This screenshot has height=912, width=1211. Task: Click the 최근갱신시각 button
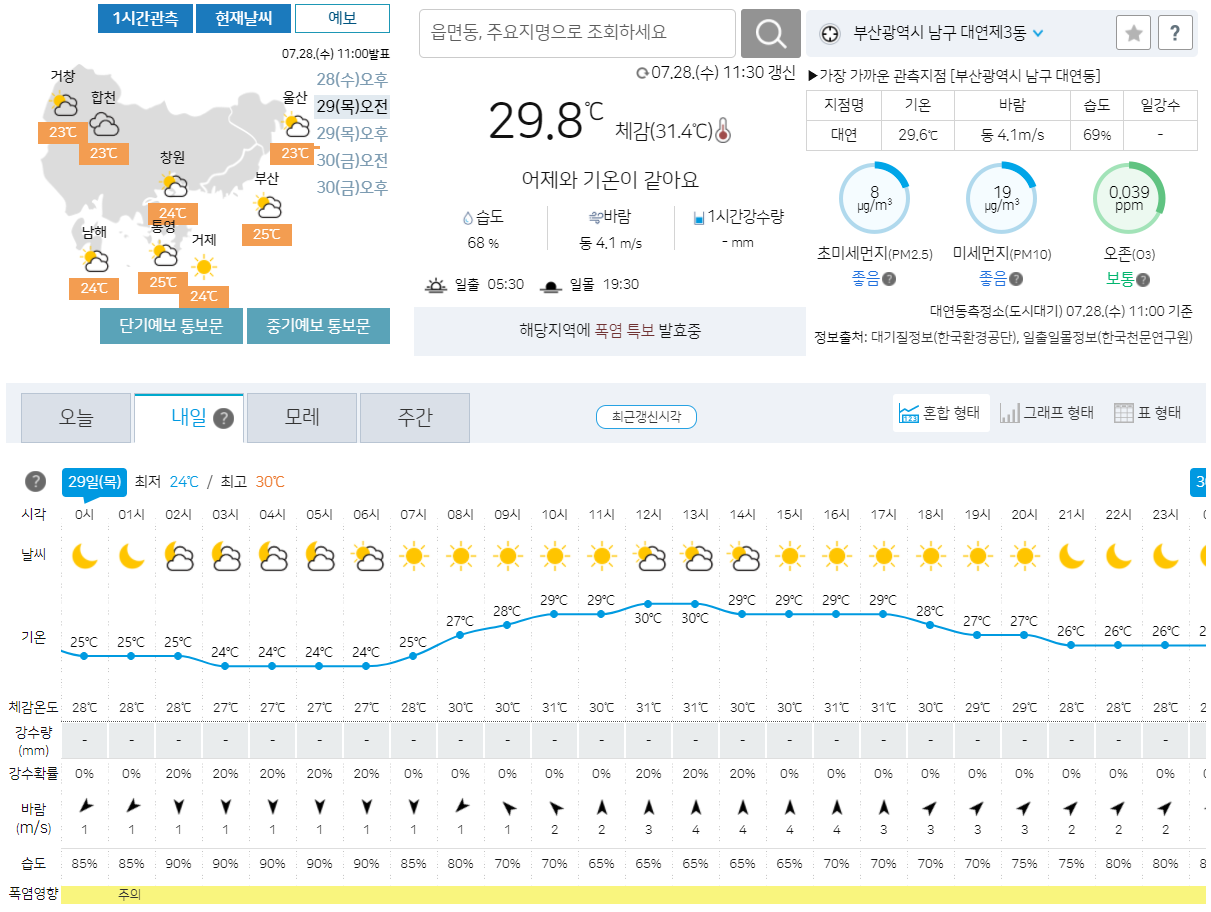(x=646, y=417)
